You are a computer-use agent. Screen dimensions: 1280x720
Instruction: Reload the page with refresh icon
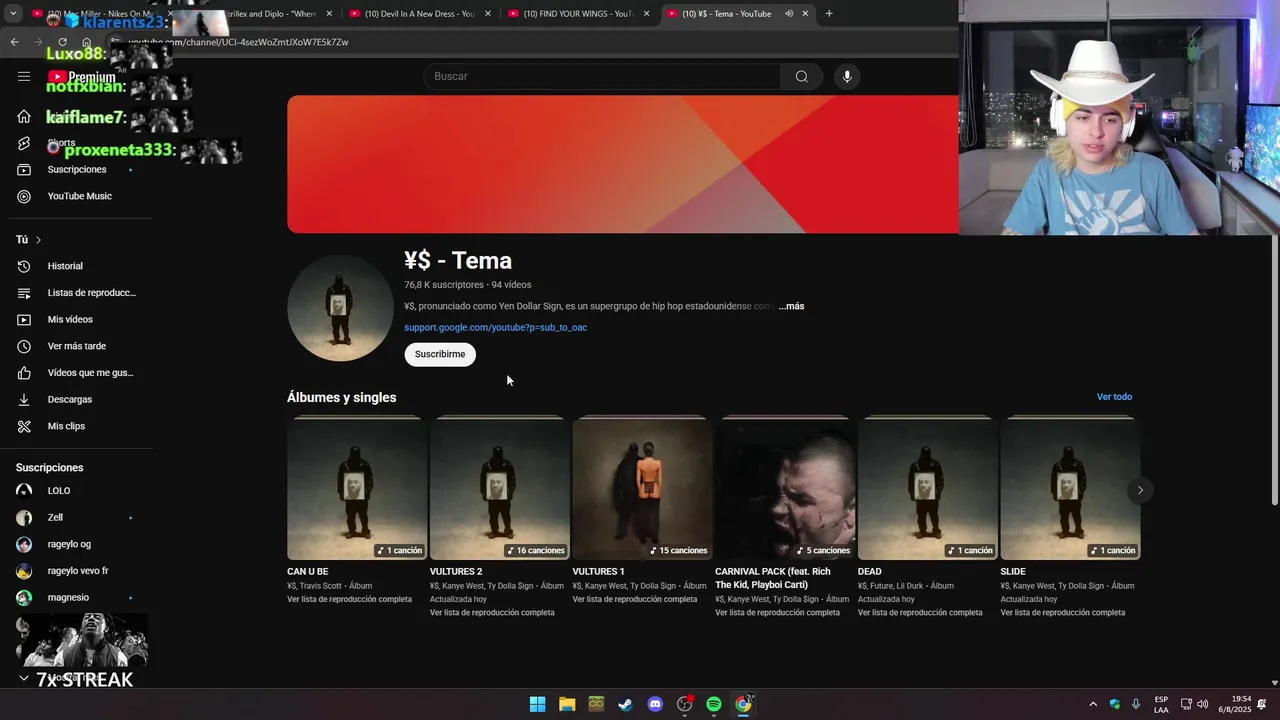pyautogui.click(x=62, y=42)
